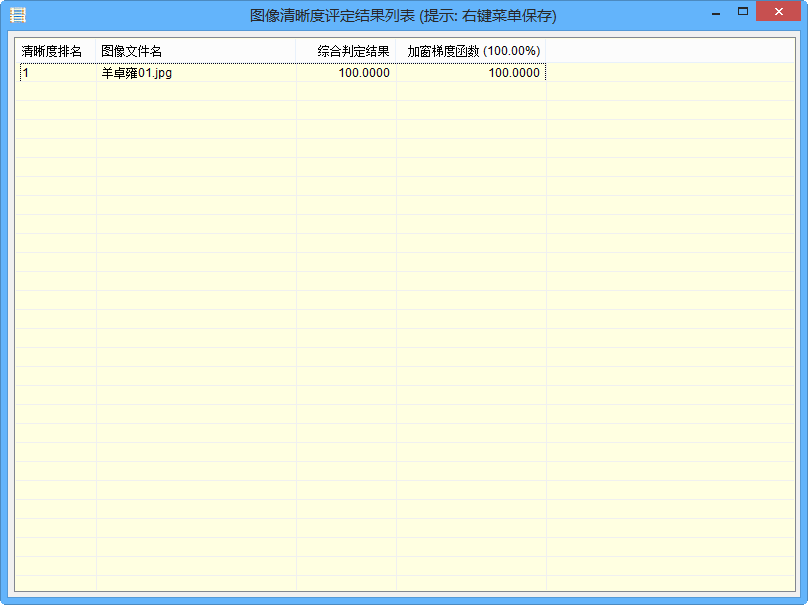The image size is (808, 605).
Task: Select file name 羊卓雍01.jpg
Action: pyautogui.click(x=137, y=73)
